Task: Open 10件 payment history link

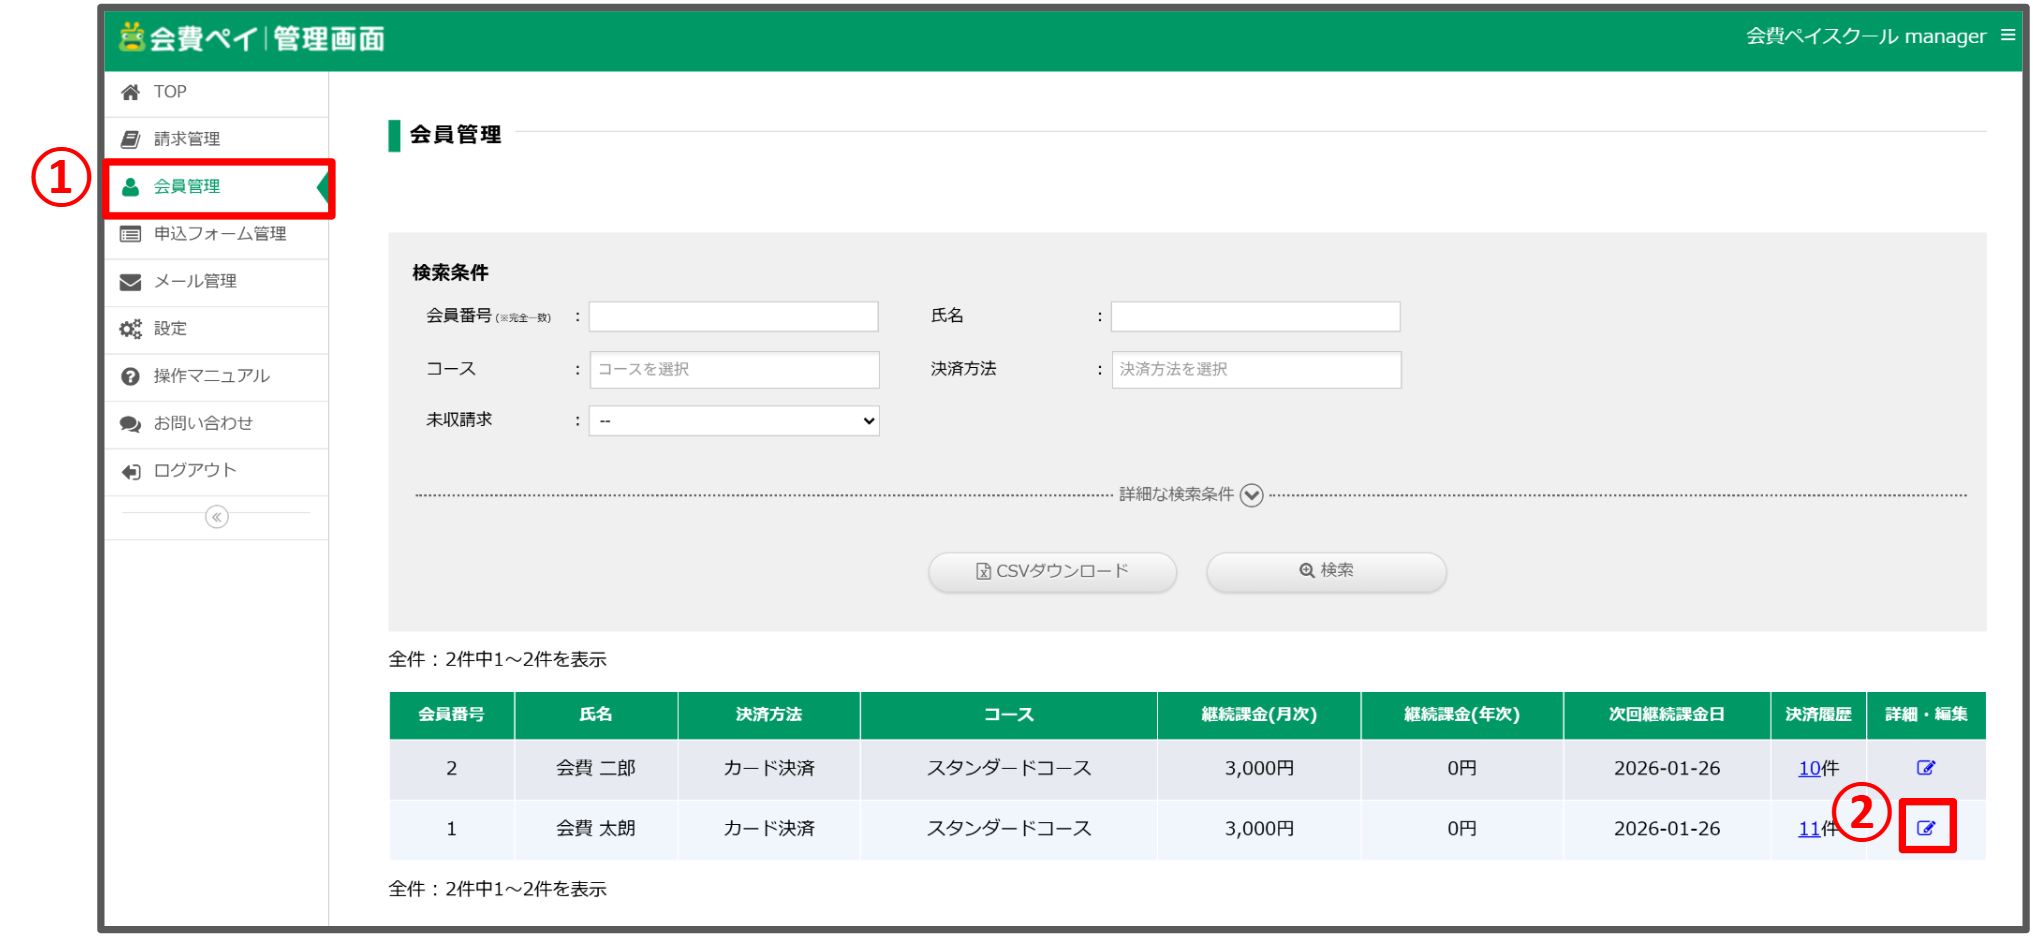Action: (x=1809, y=768)
